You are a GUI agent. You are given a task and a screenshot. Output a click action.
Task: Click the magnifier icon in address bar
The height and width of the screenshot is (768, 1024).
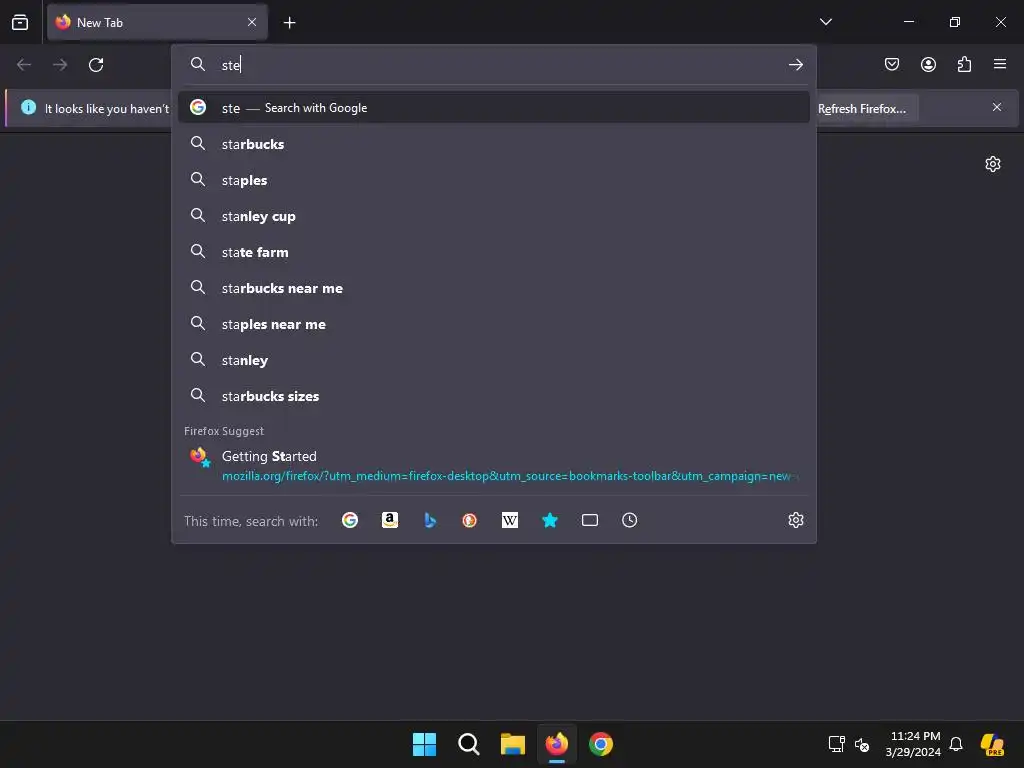point(197,64)
